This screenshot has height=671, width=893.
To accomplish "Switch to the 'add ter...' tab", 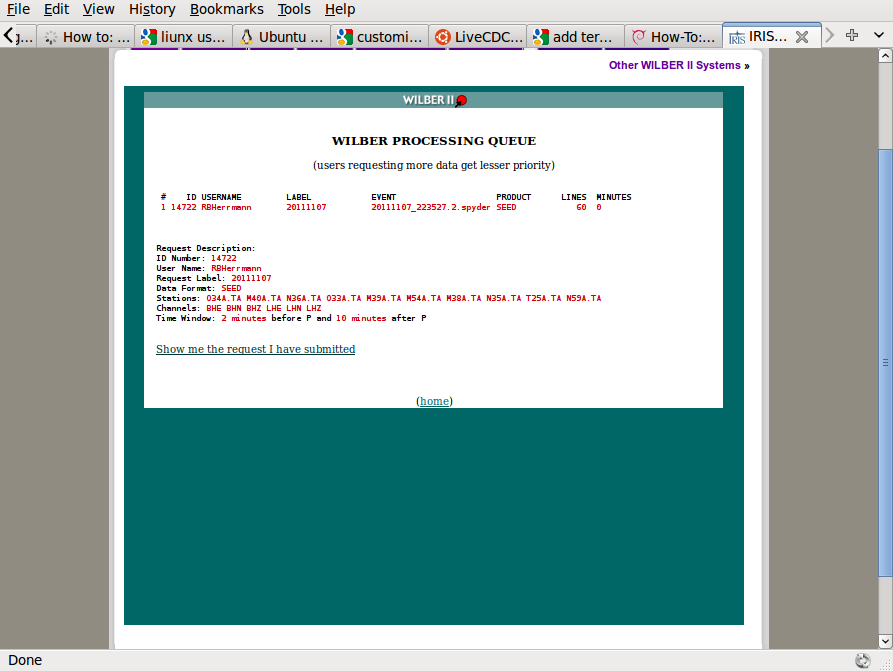I will point(576,37).
